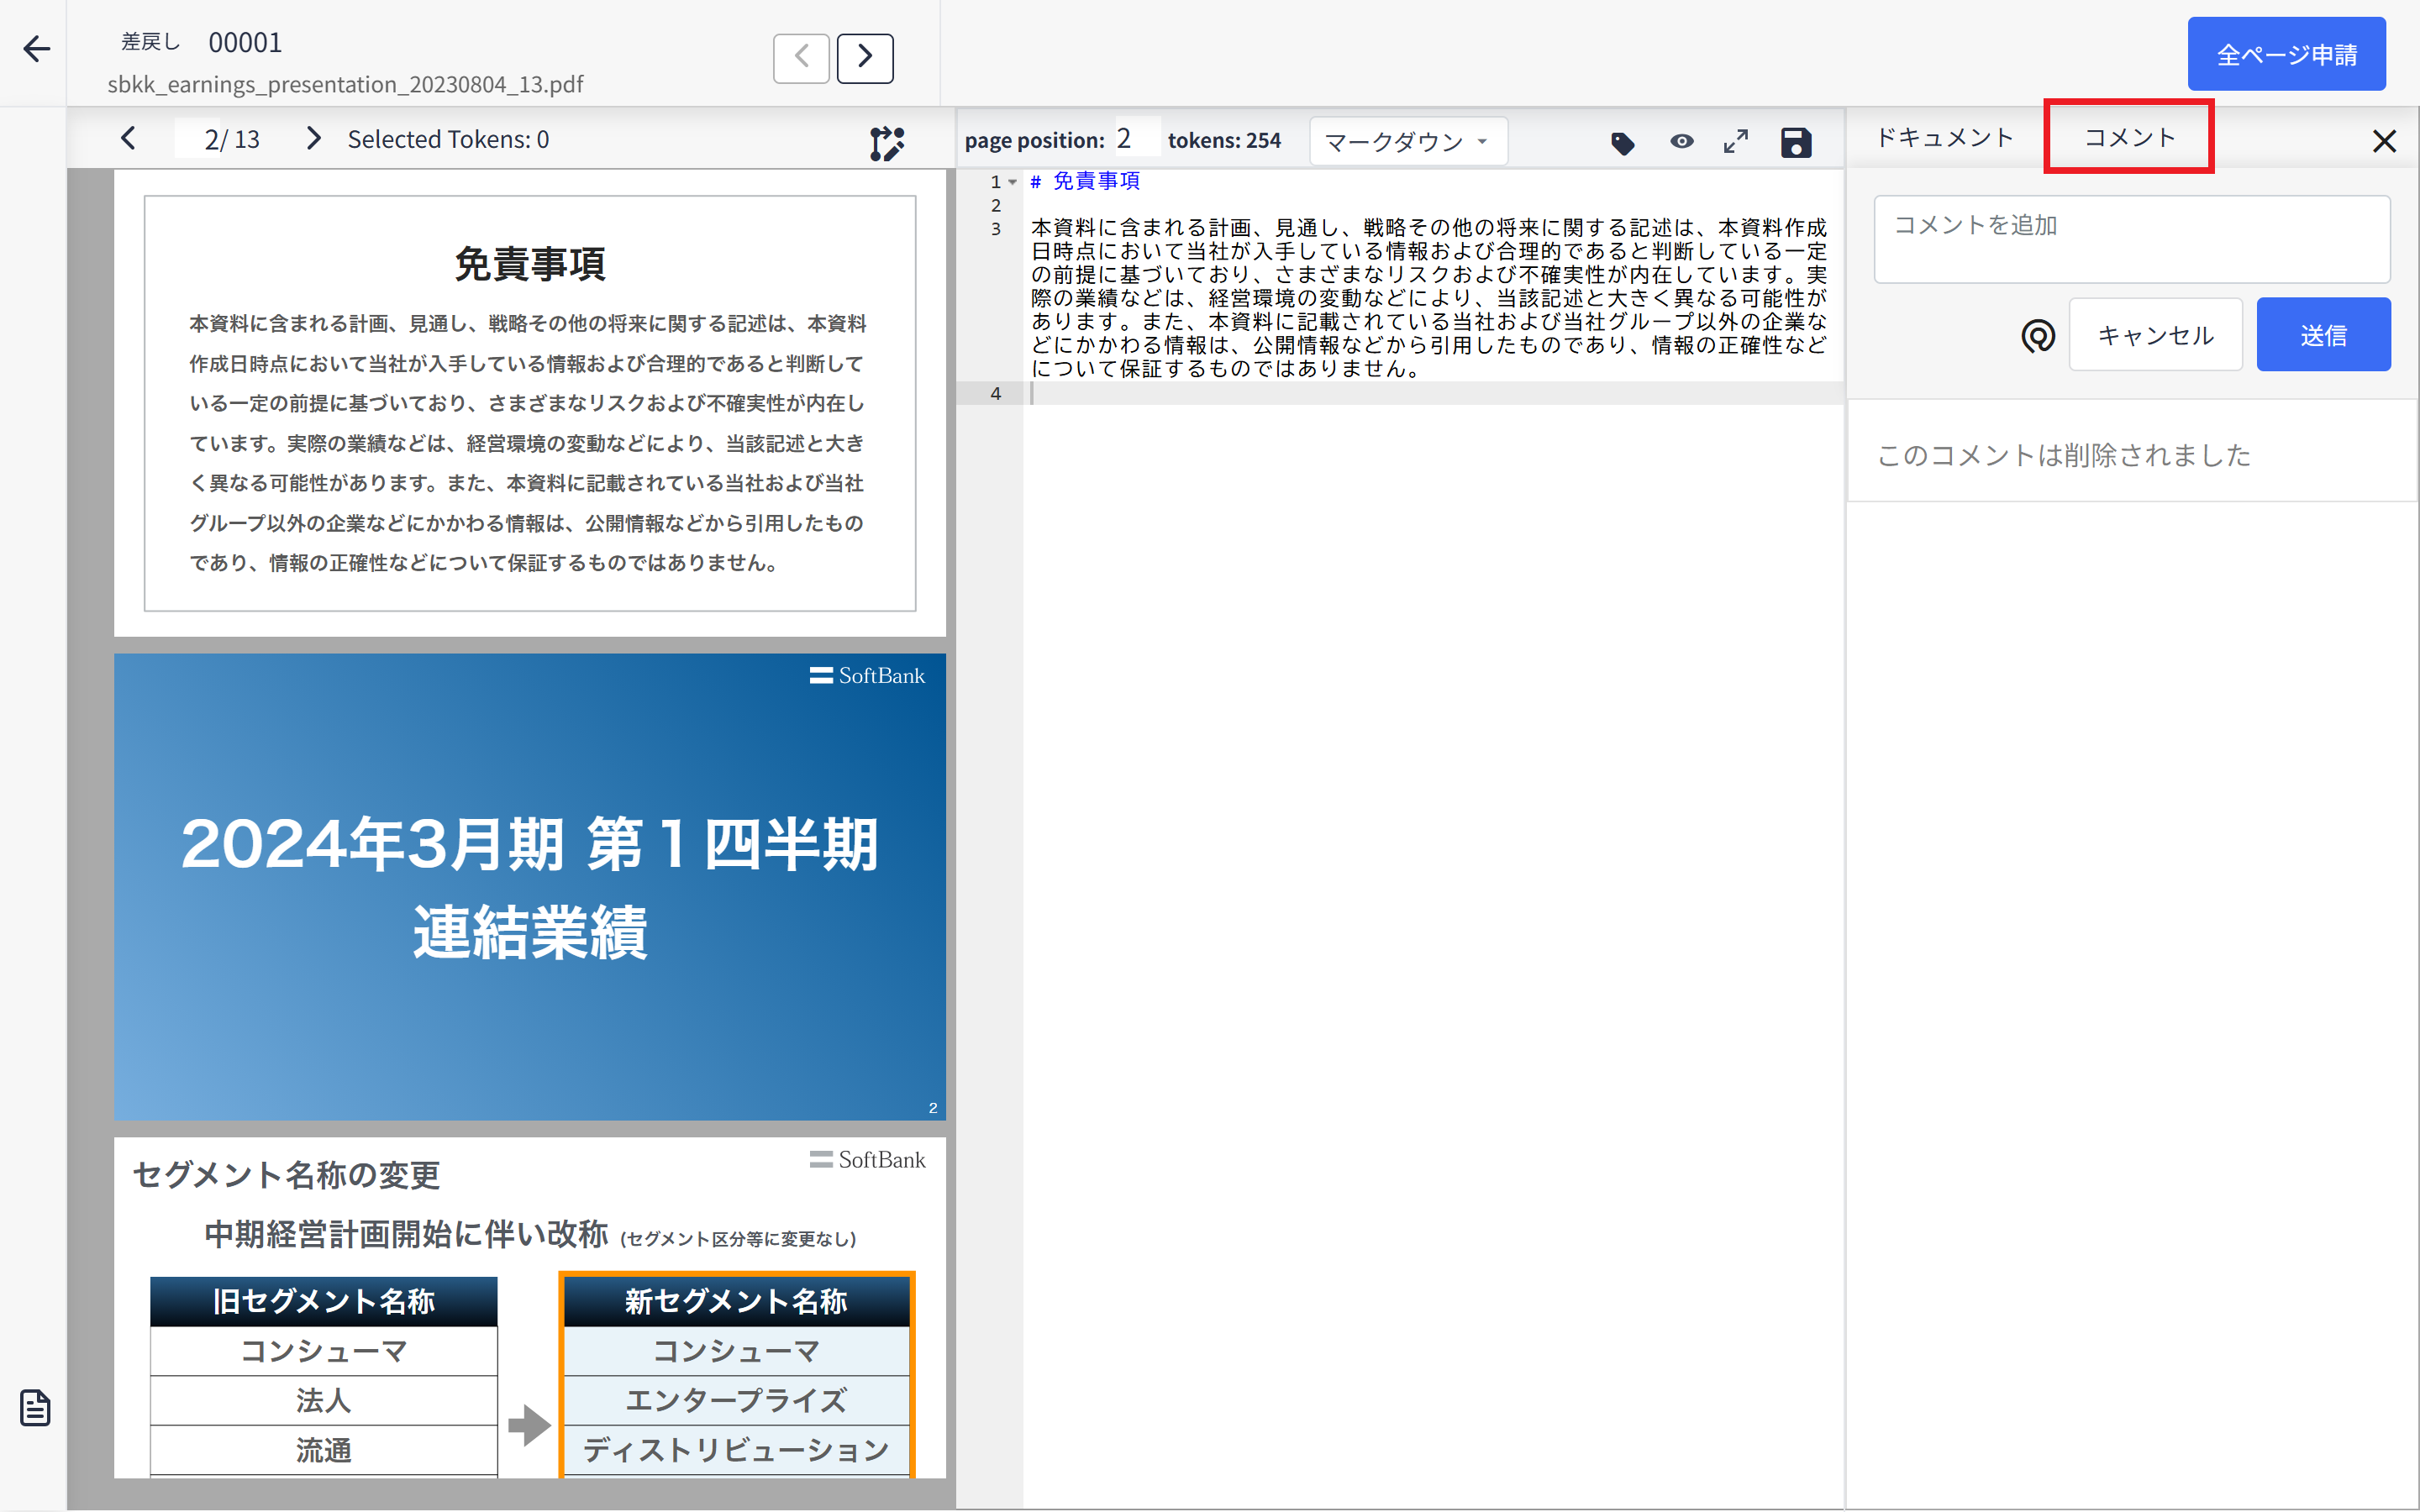Switch to the コメント tab
Image resolution: width=2420 pixels, height=1512 pixels.
2129,138
